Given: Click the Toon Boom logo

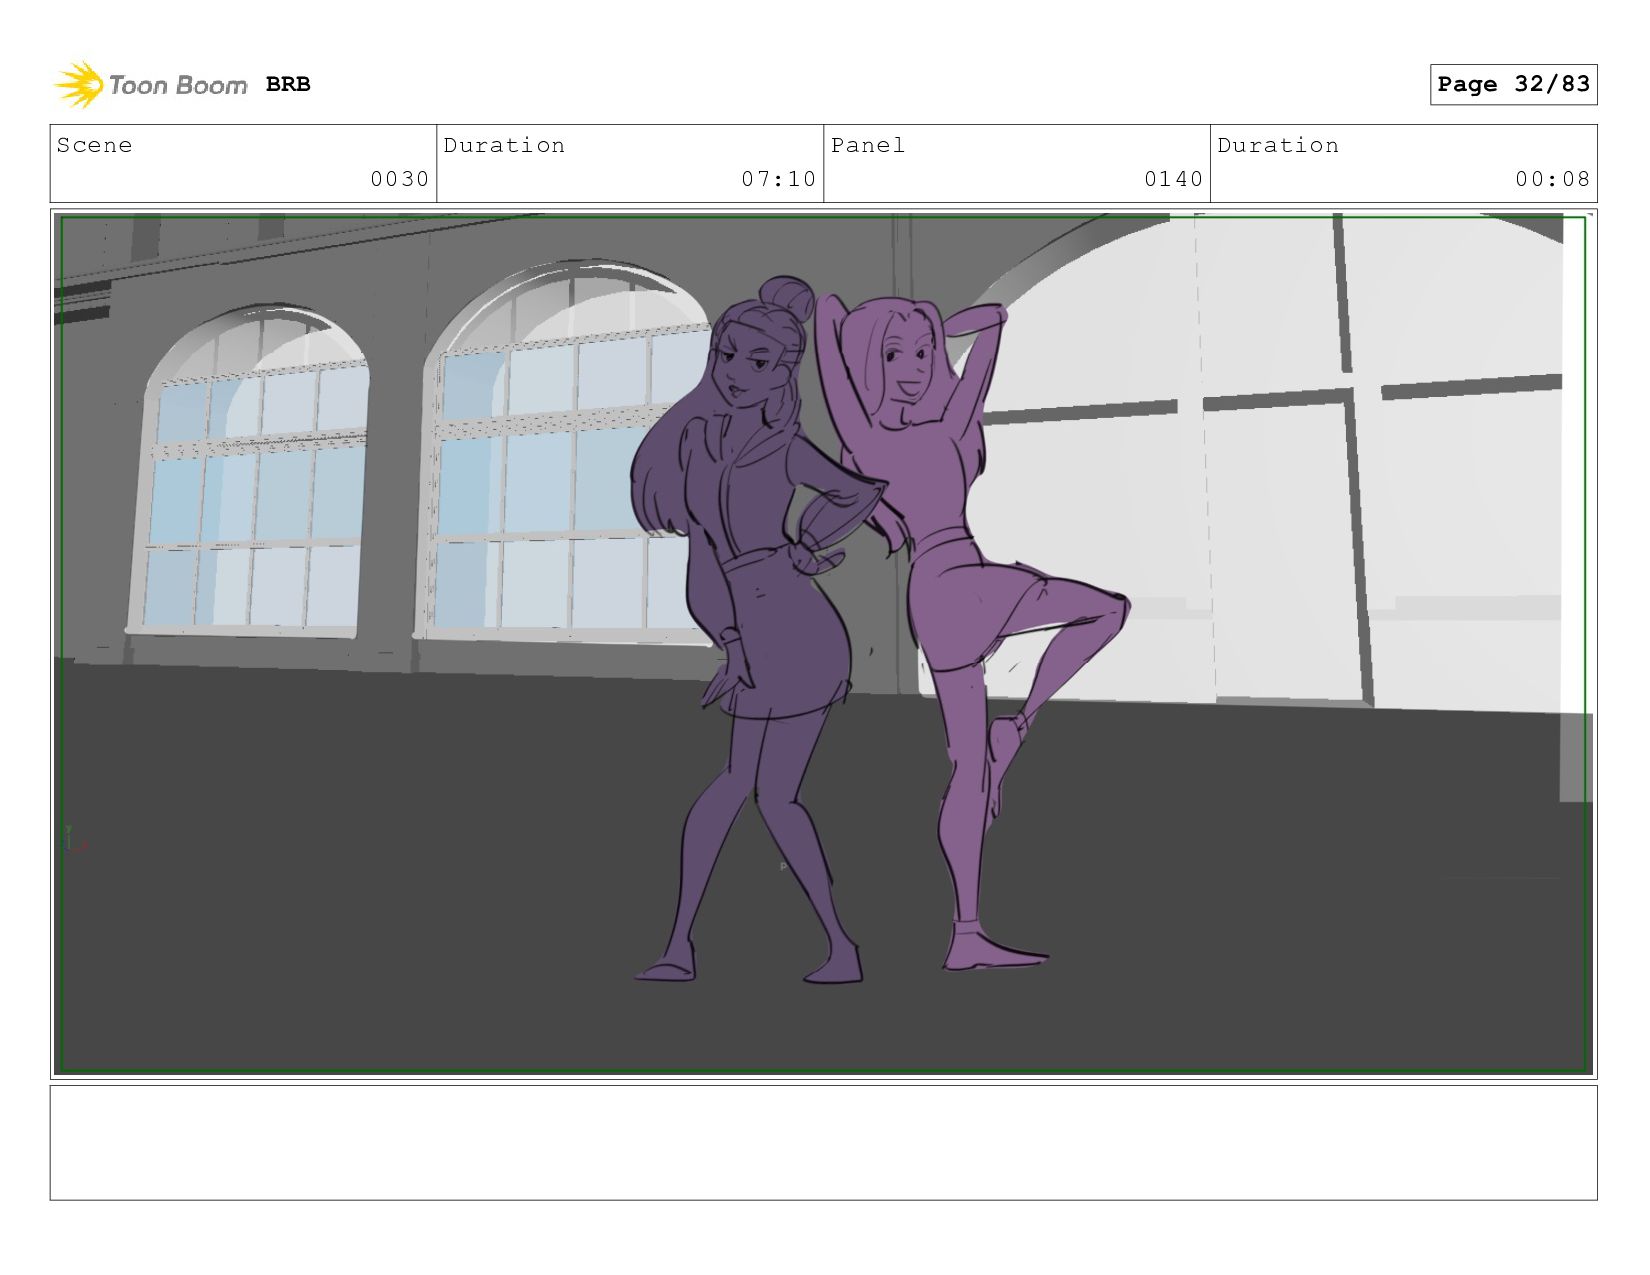Looking at the screenshot, I should pyautogui.click(x=150, y=85).
